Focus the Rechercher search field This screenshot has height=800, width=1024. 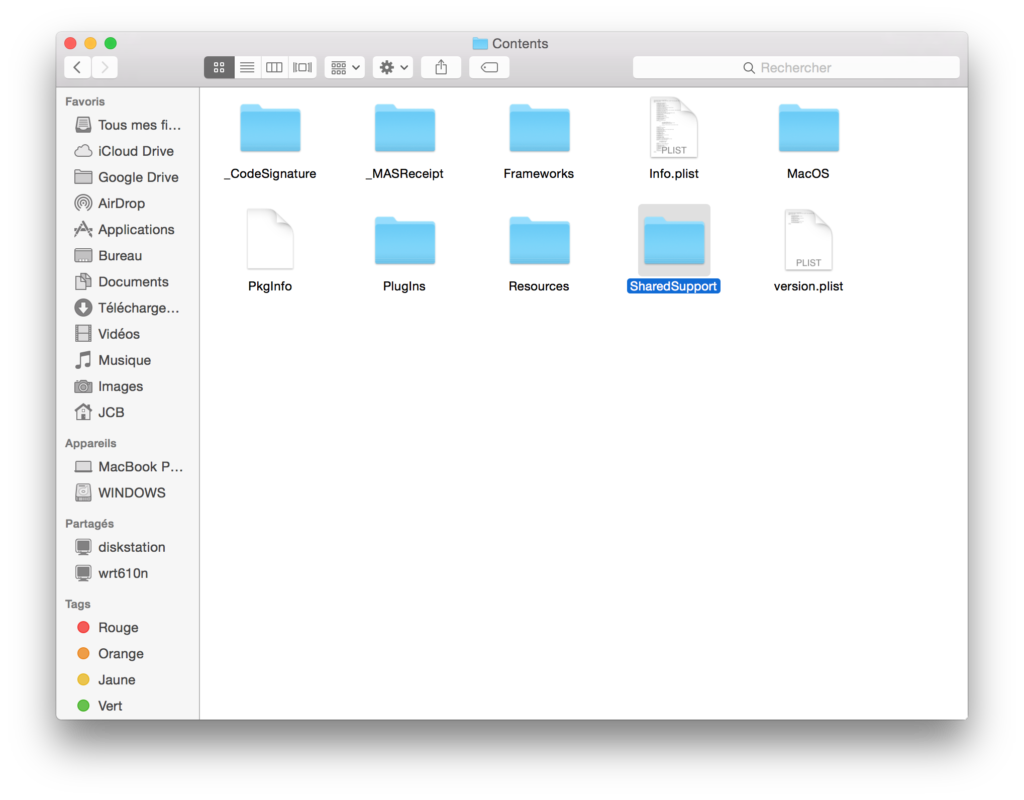tap(796, 67)
